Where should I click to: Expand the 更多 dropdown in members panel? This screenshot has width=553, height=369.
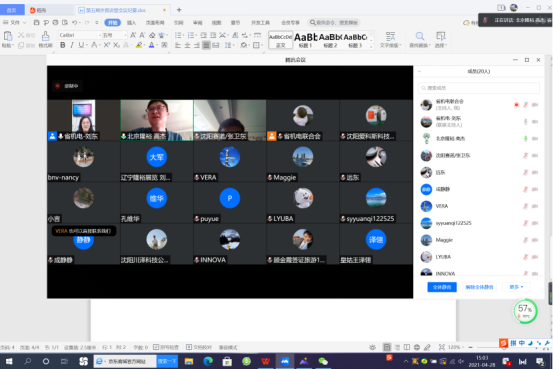point(516,287)
